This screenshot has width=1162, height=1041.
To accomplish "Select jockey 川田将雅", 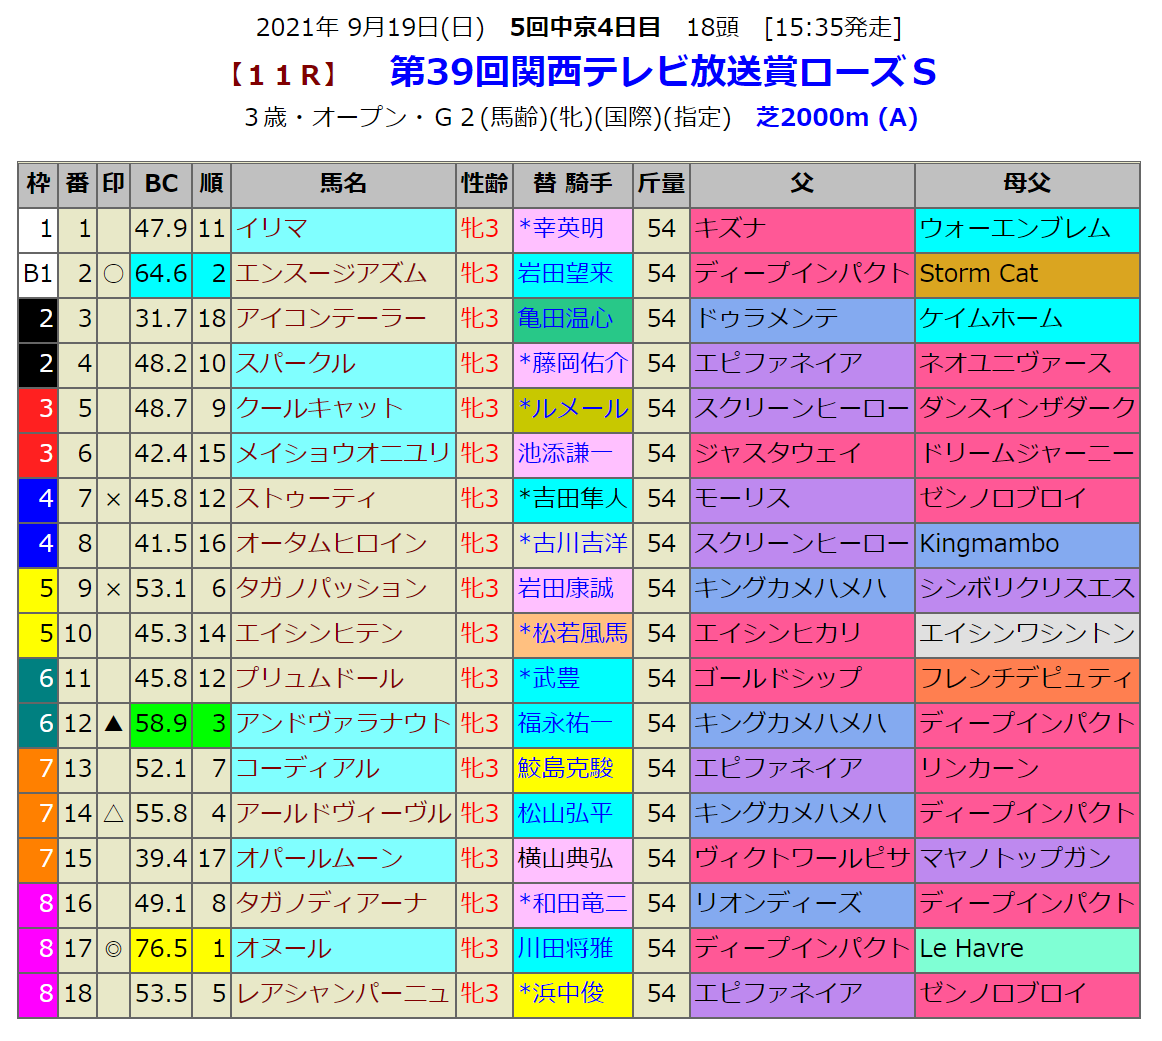I will pyautogui.click(x=565, y=948).
